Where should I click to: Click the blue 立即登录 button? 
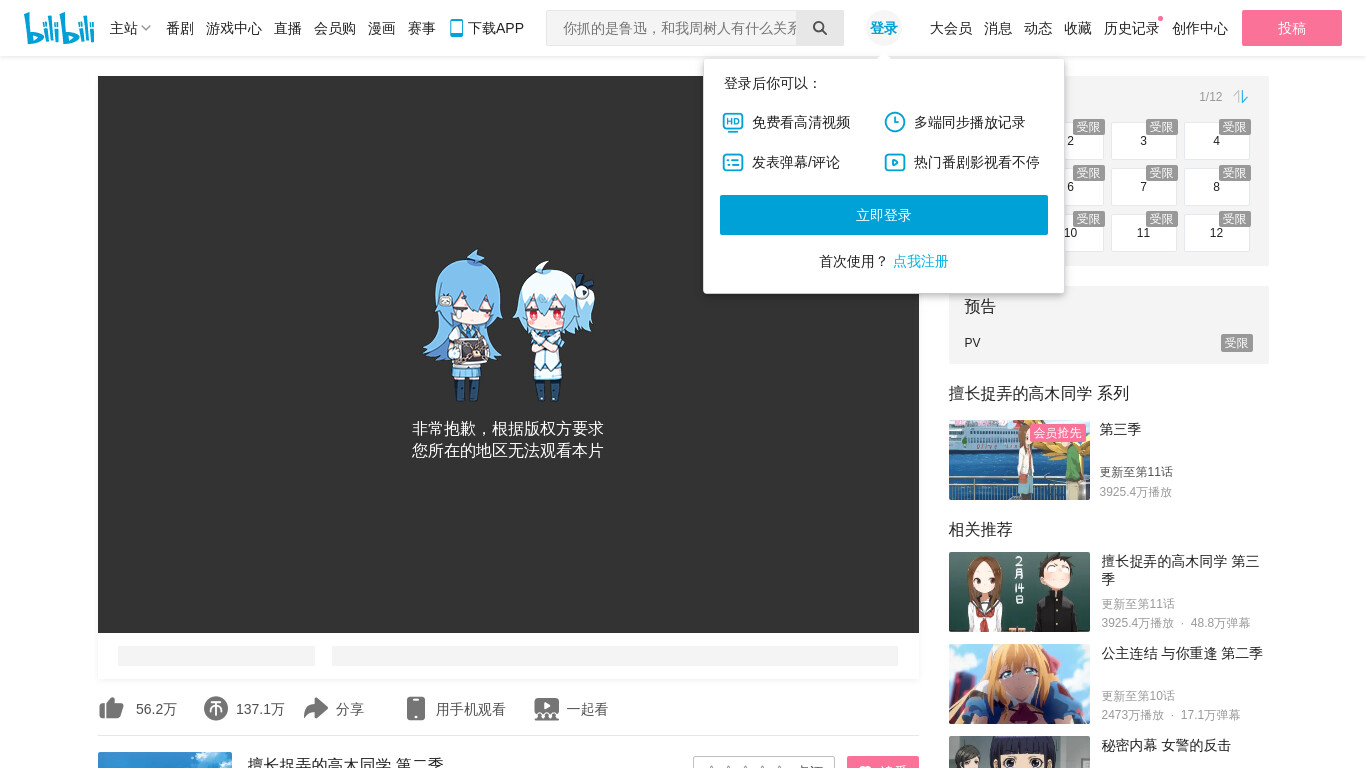[884, 215]
